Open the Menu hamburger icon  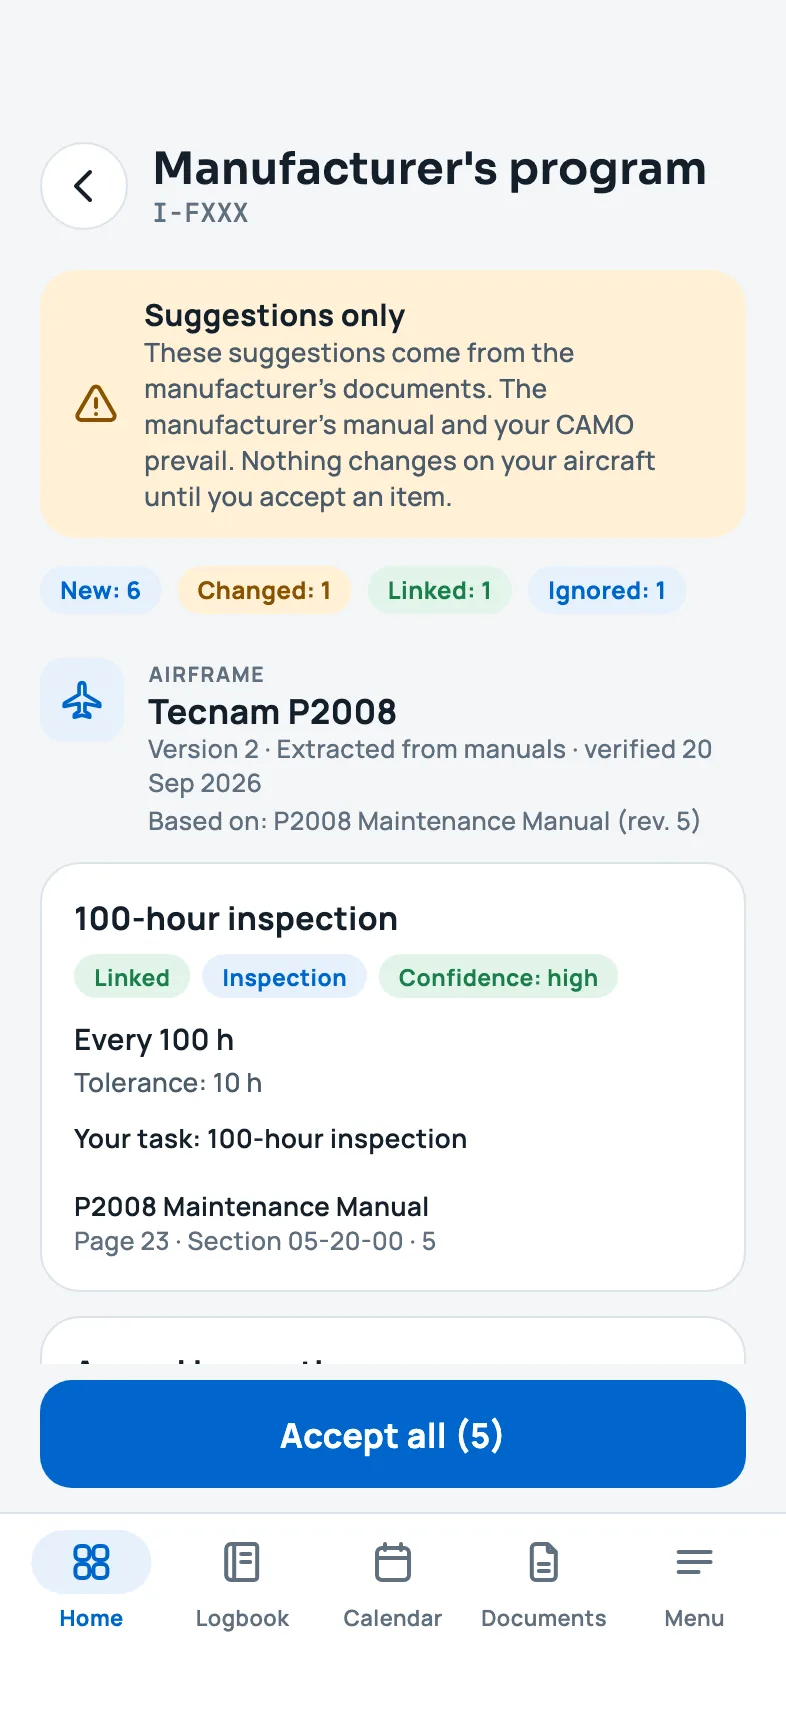tap(694, 1562)
